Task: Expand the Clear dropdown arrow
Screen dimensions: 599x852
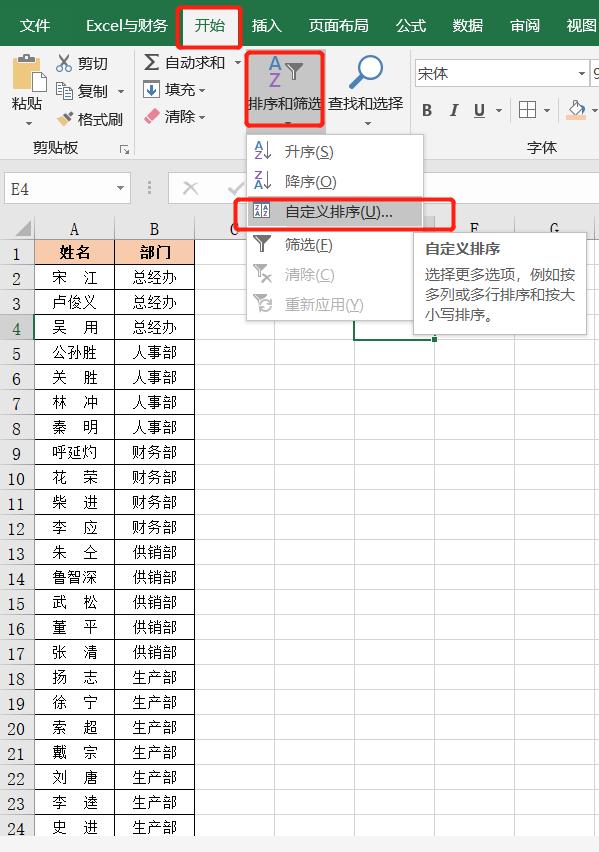Action: click(x=202, y=117)
